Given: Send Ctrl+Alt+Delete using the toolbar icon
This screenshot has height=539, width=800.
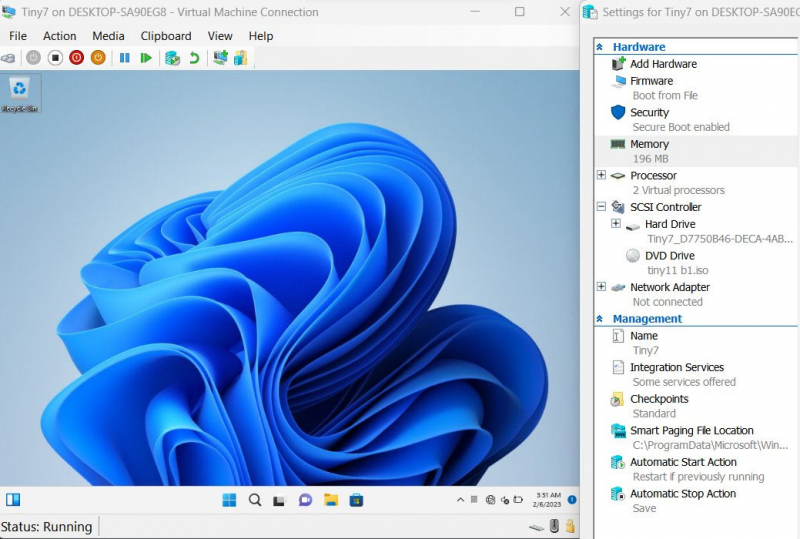Looking at the screenshot, I should coord(9,58).
